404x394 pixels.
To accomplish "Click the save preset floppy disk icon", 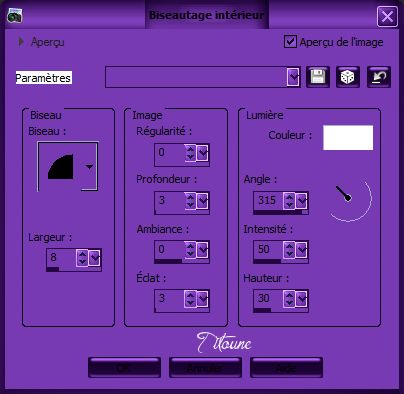I will [318, 77].
